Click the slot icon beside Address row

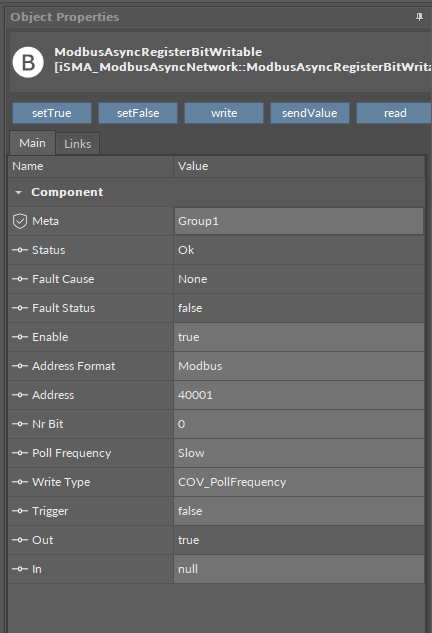click(20, 395)
